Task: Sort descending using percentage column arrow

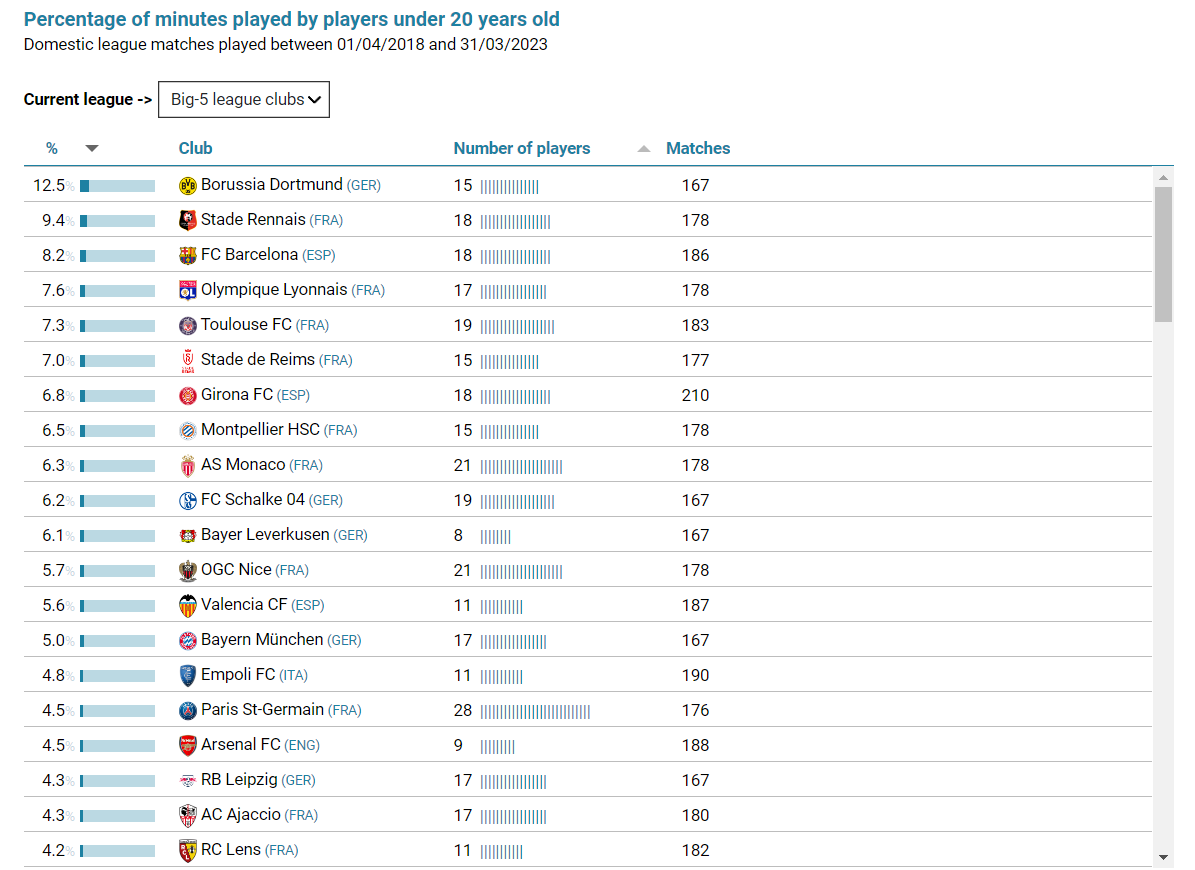Action: click(92, 149)
